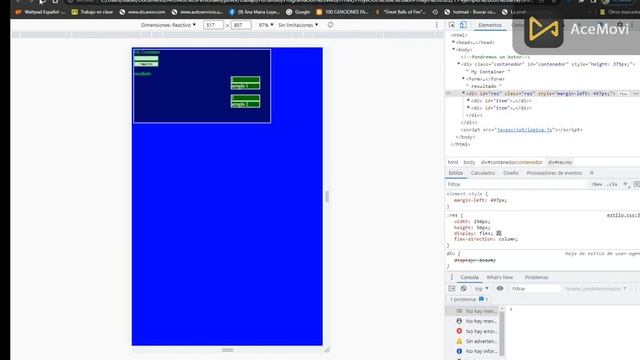Click the html breadcrumb

click(453, 162)
